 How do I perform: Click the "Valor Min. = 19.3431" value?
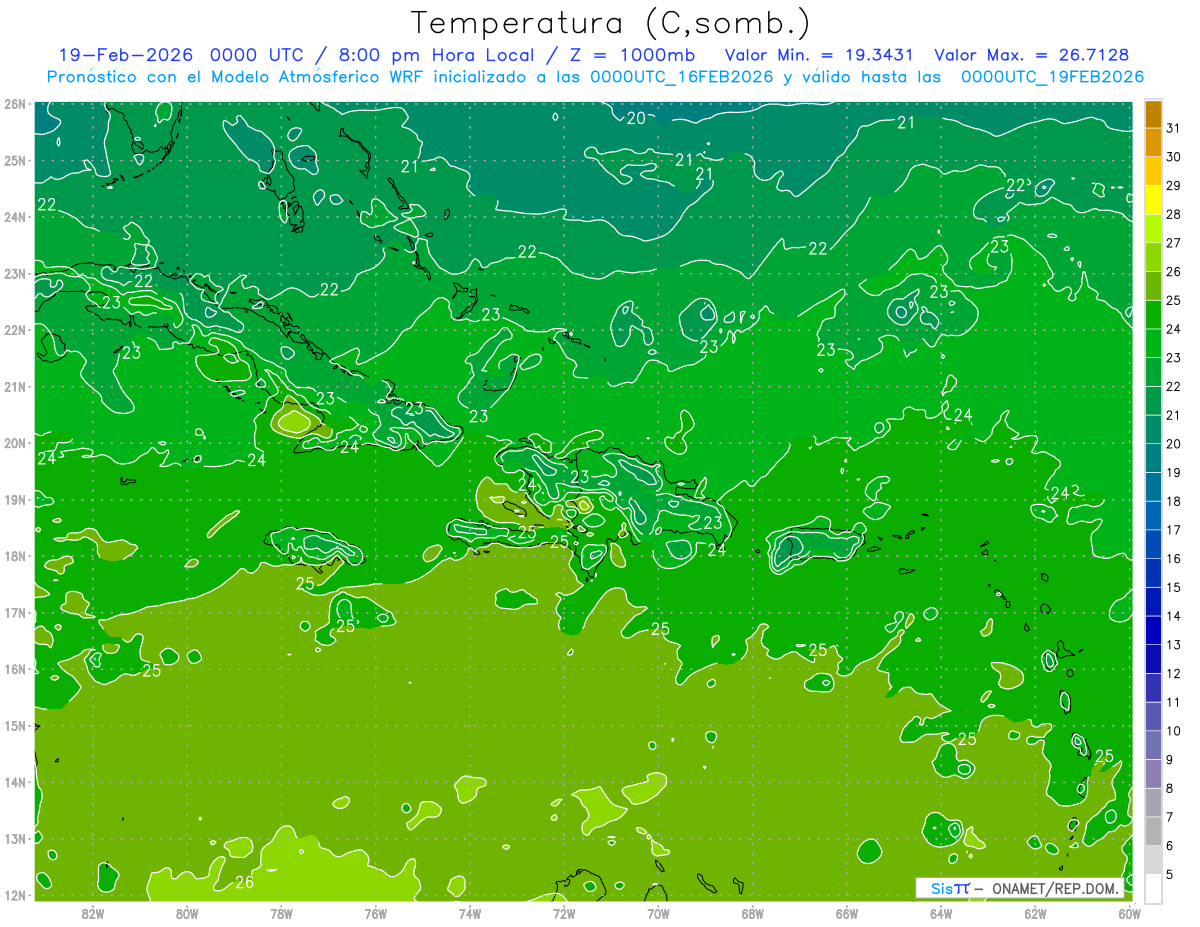(818, 55)
